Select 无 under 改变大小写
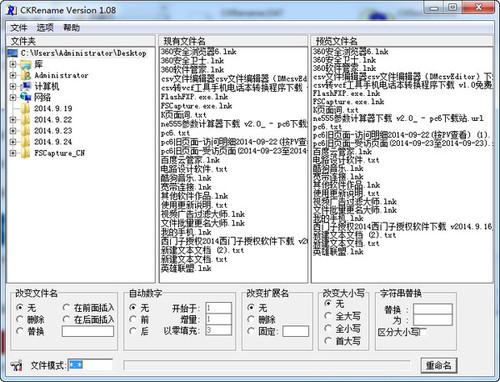The image size is (500, 382). coord(328,303)
